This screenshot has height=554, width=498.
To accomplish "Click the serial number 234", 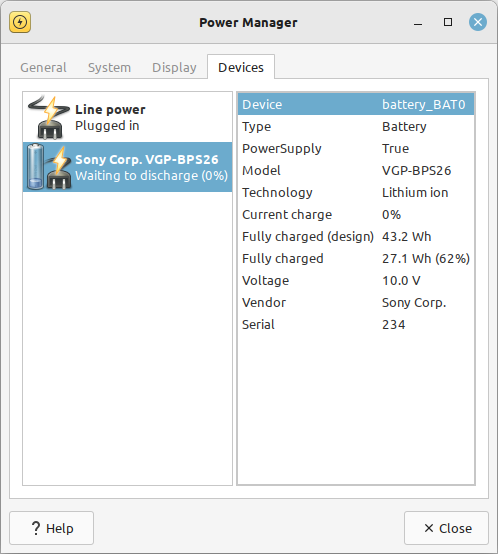I will [x=393, y=324].
